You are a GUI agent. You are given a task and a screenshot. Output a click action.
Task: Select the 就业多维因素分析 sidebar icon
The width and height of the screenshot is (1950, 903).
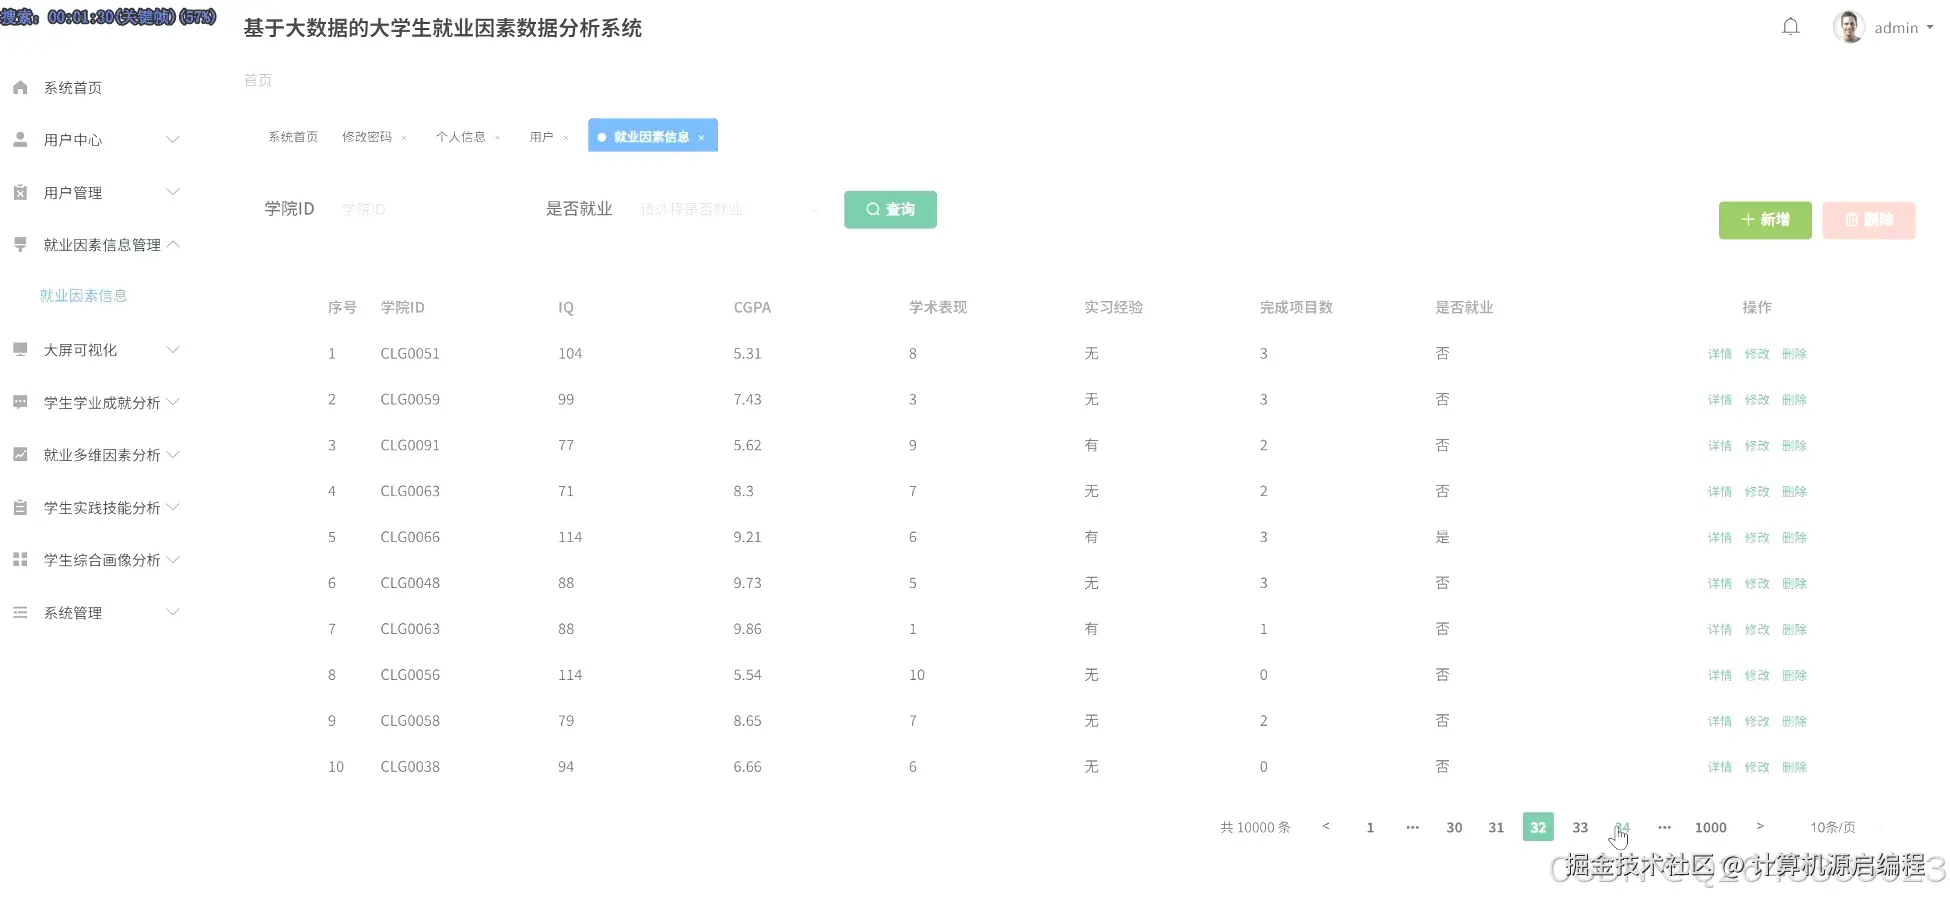(x=20, y=454)
